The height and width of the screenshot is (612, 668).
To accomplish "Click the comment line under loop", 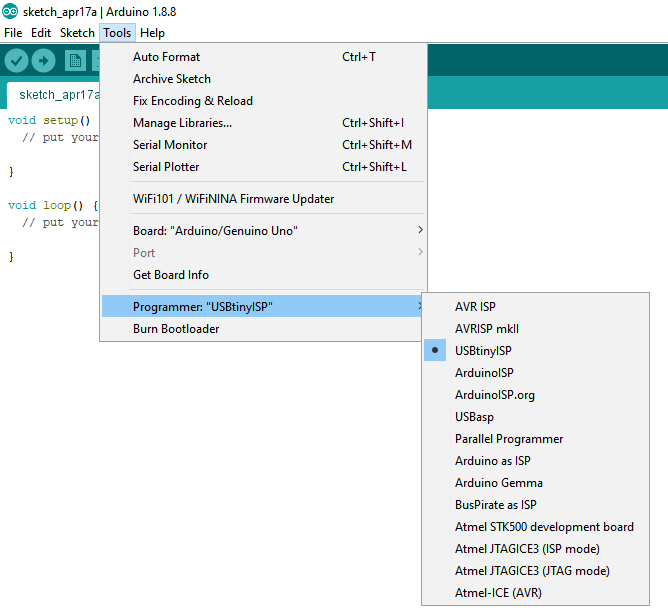I will coord(60,223).
